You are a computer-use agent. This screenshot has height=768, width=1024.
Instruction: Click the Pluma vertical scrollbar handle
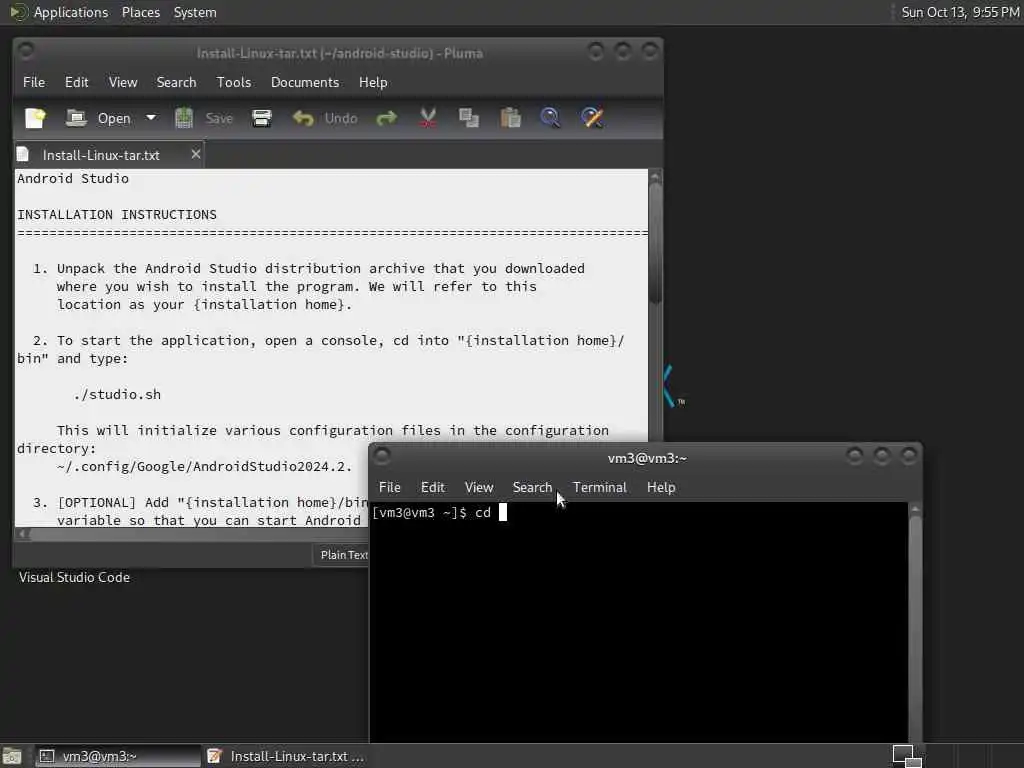[x=656, y=243]
